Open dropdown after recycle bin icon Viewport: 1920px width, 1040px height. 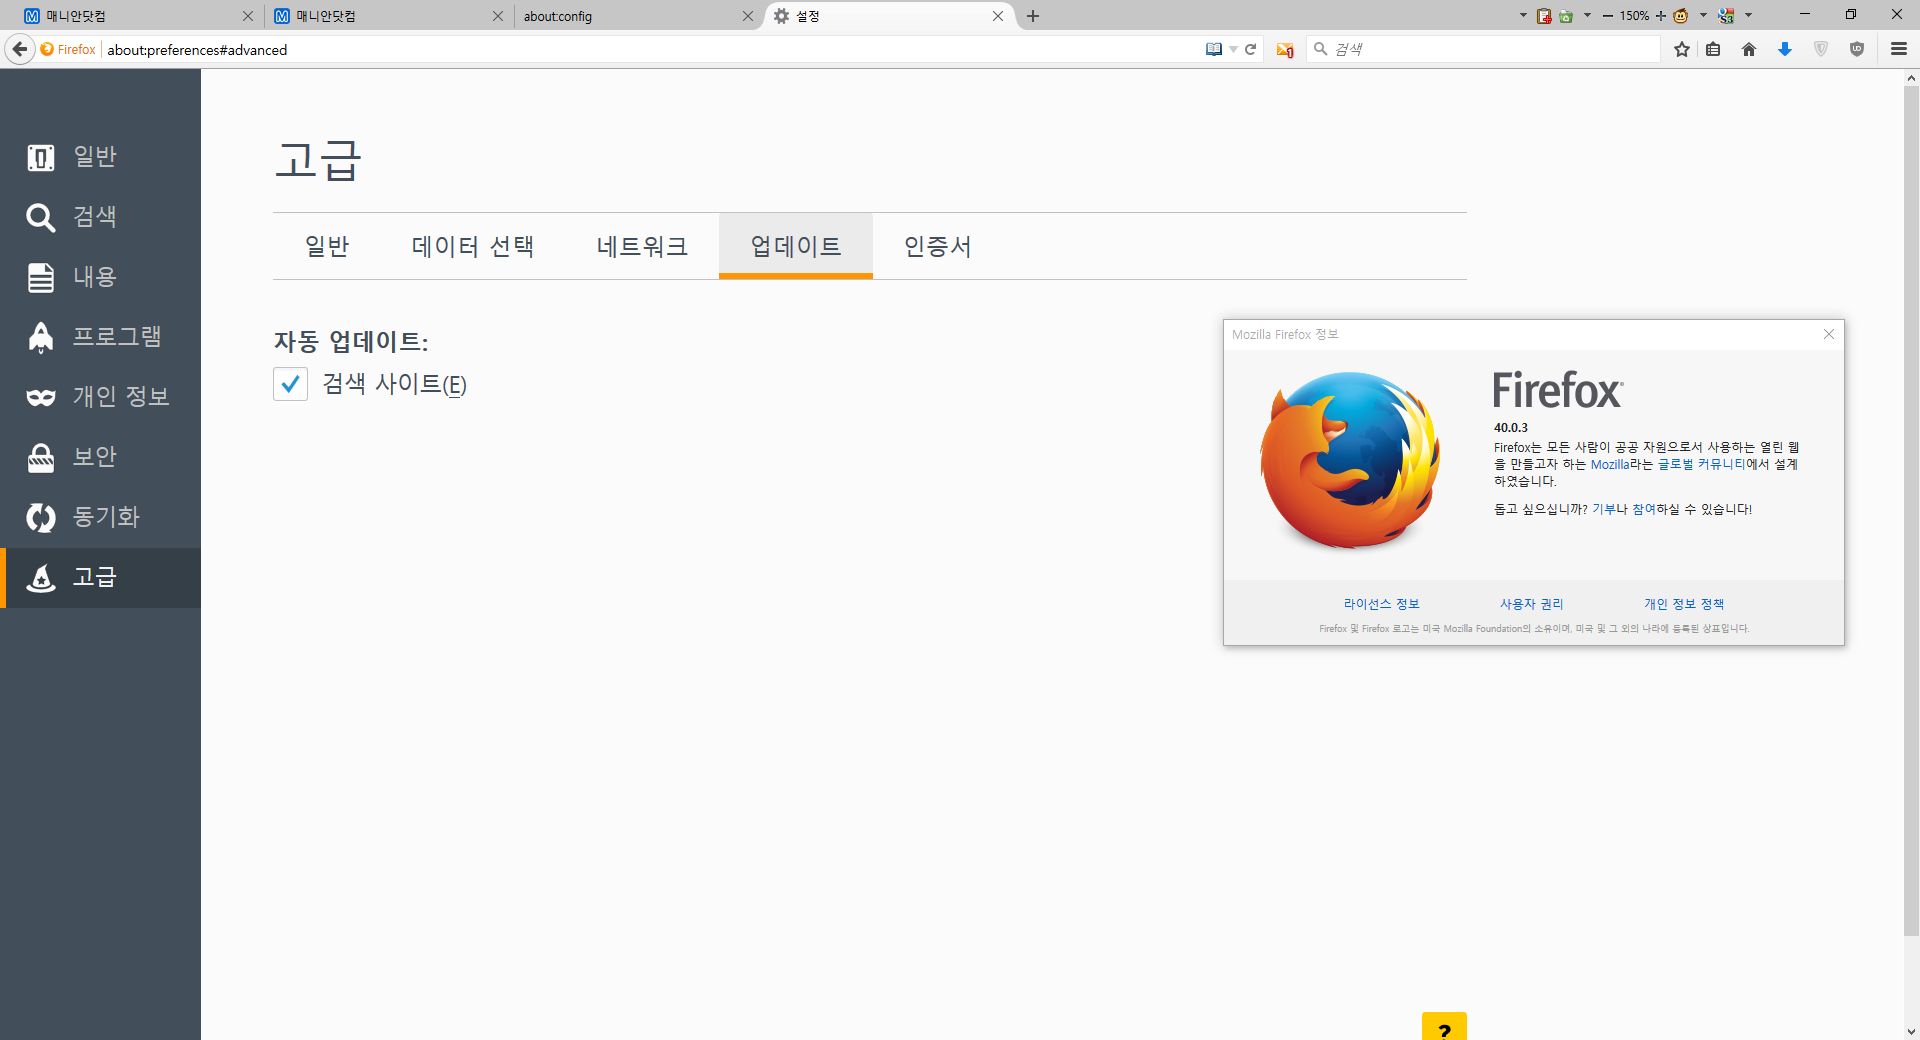[x=1587, y=16]
